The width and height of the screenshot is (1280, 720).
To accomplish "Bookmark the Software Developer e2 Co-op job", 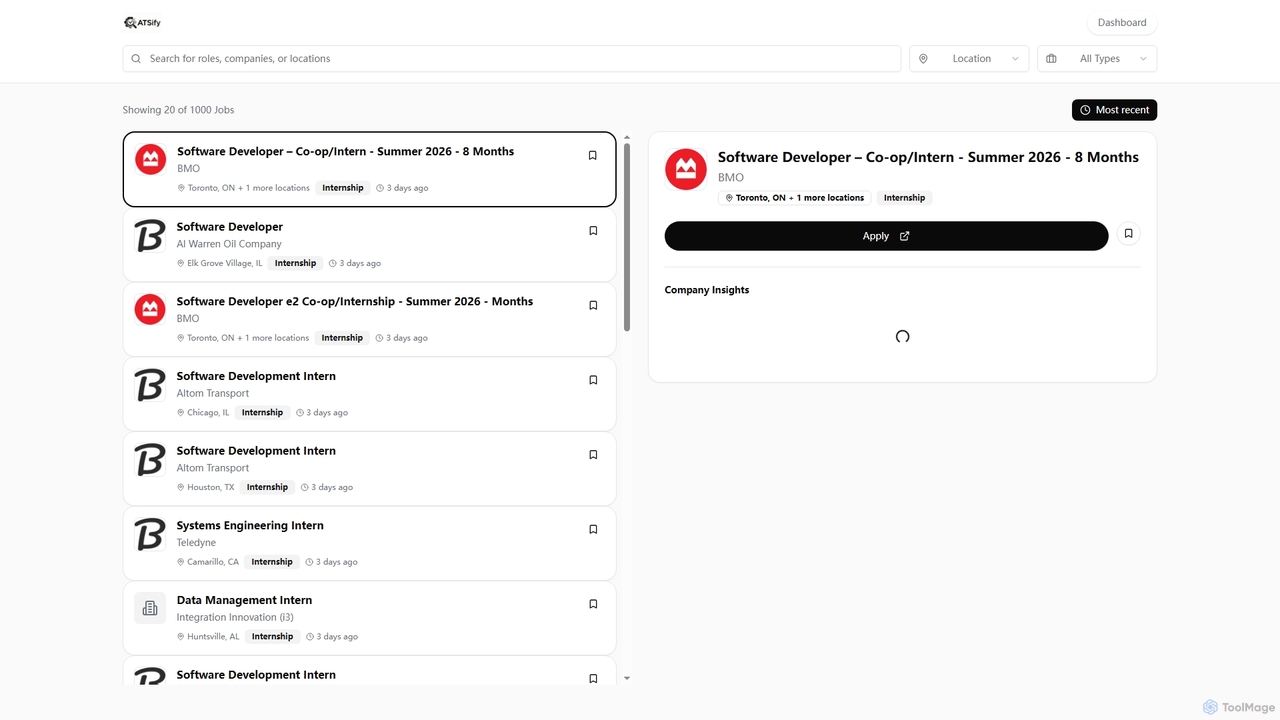I will pos(593,305).
